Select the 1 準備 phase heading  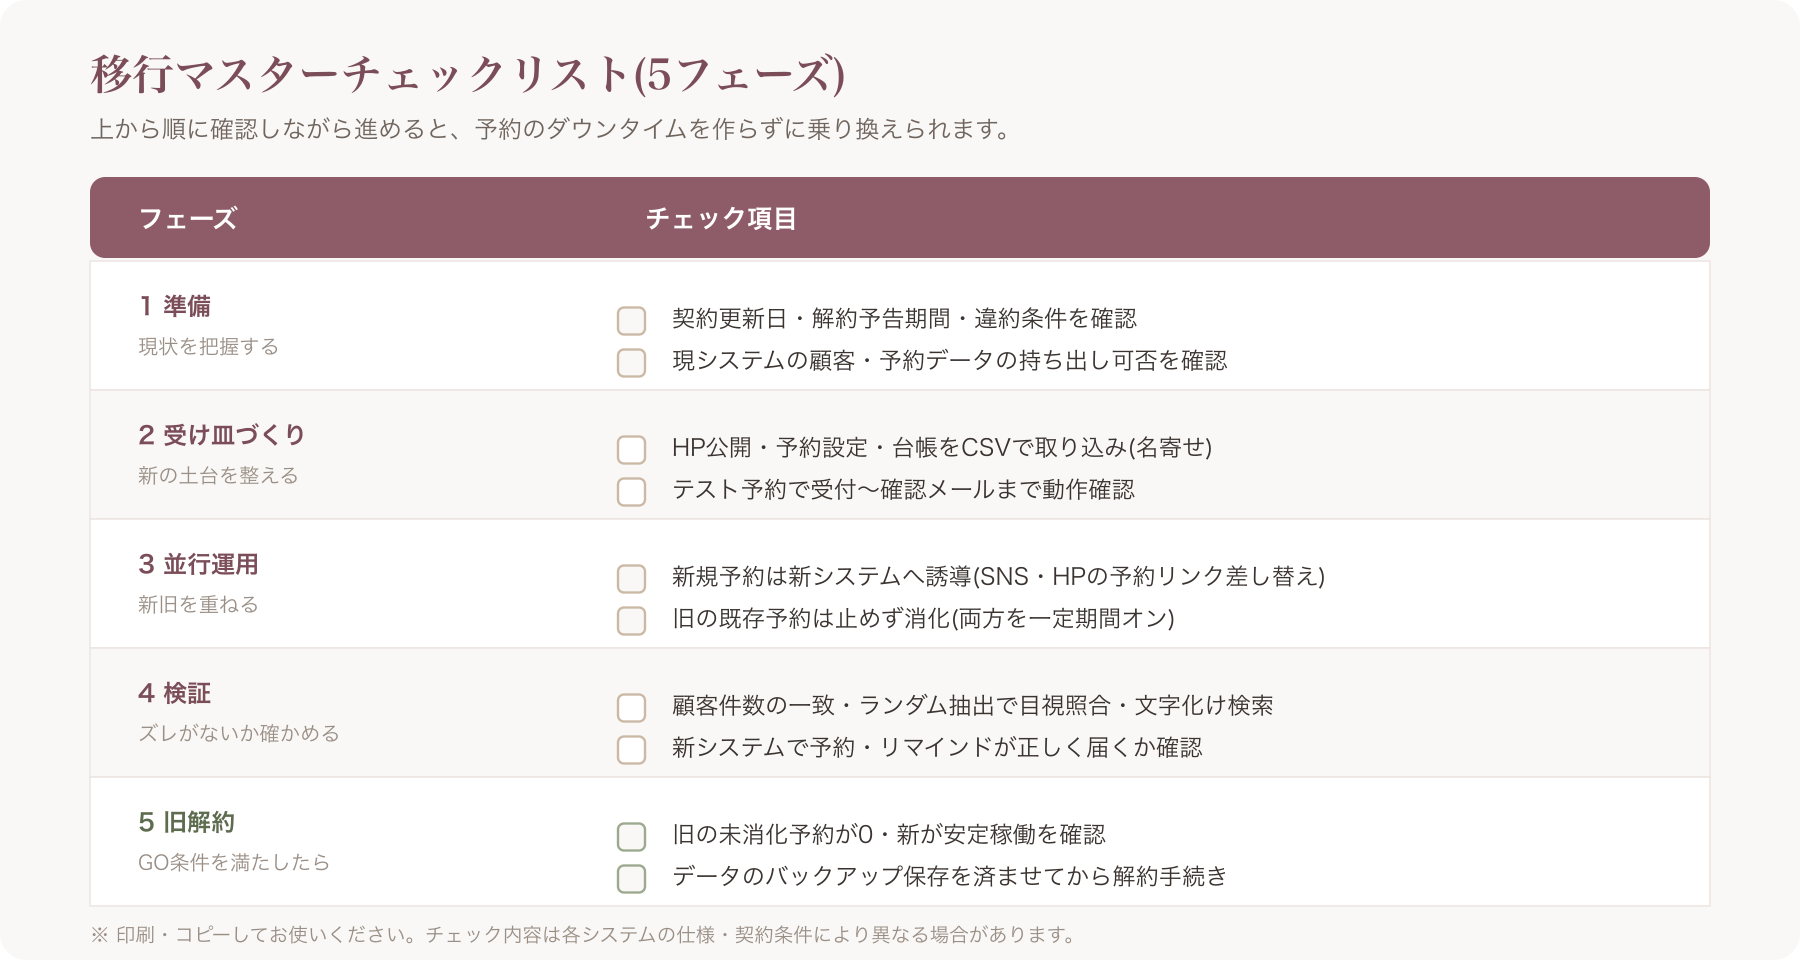175,306
